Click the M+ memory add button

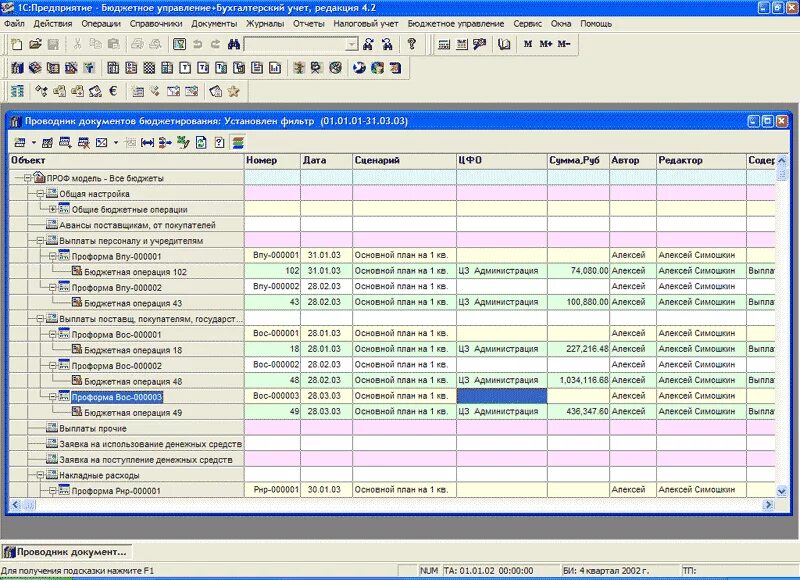(545, 44)
